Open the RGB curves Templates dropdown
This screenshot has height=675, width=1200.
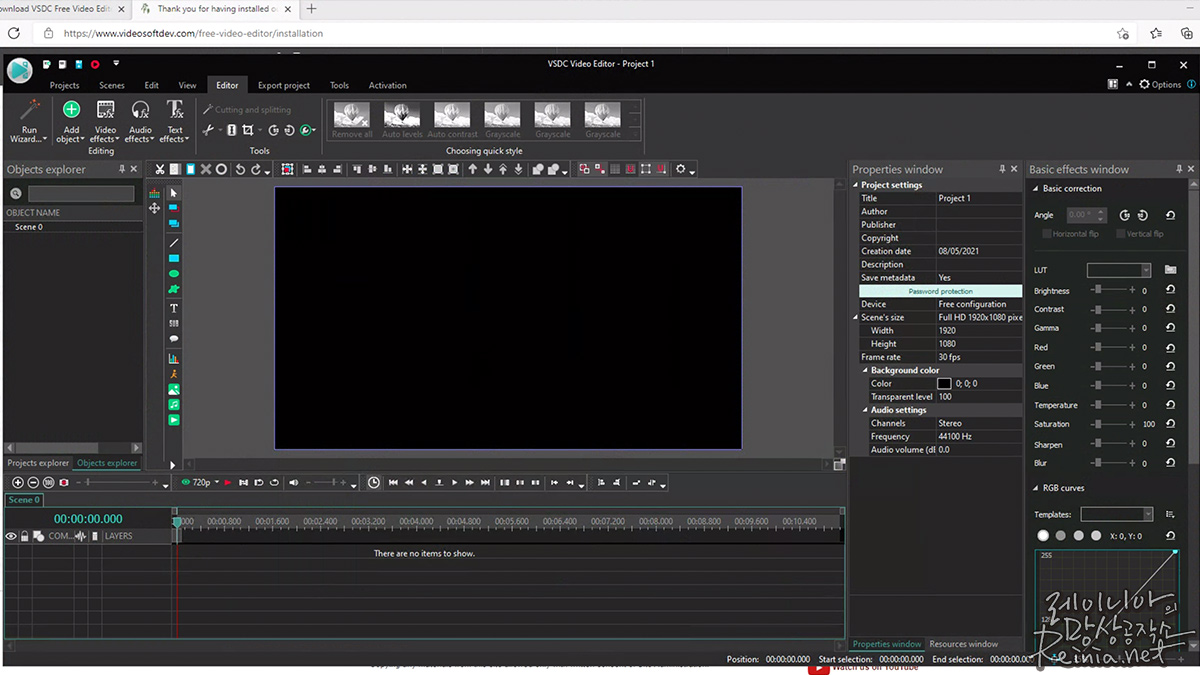pyautogui.click(x=1146, y=514)
